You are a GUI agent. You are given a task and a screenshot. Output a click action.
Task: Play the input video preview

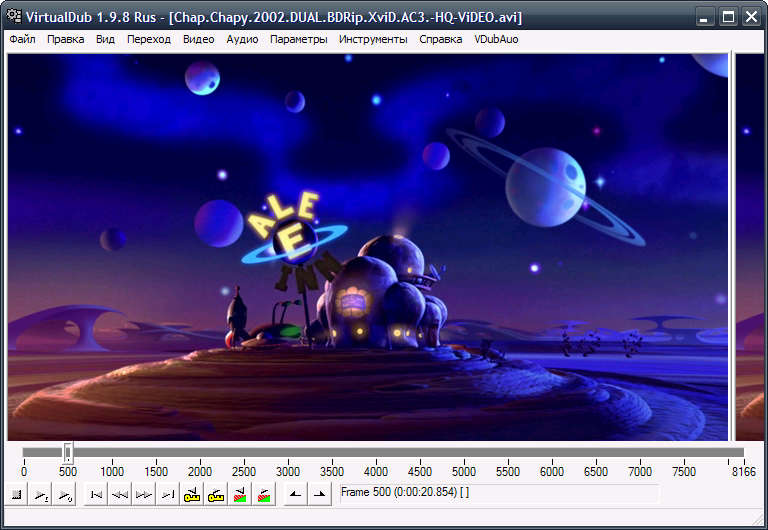(x=41, y=494)
